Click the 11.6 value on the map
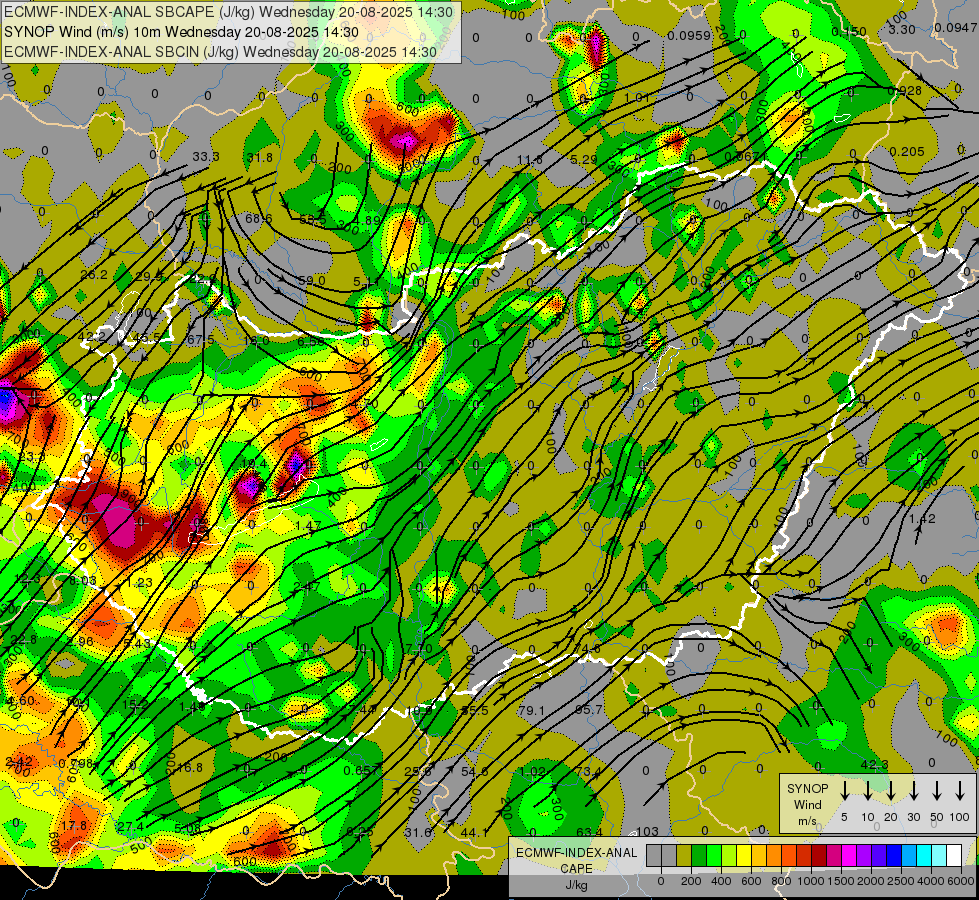Viewport: 979px width, 900px height. pyautogui.click(x=529, y=161)
